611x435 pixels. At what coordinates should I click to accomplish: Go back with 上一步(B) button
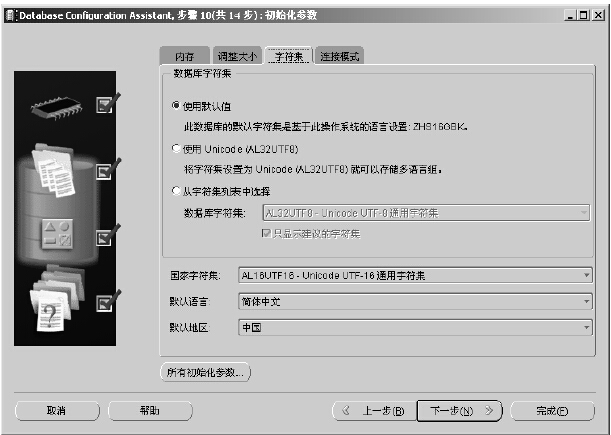[374, 411]
